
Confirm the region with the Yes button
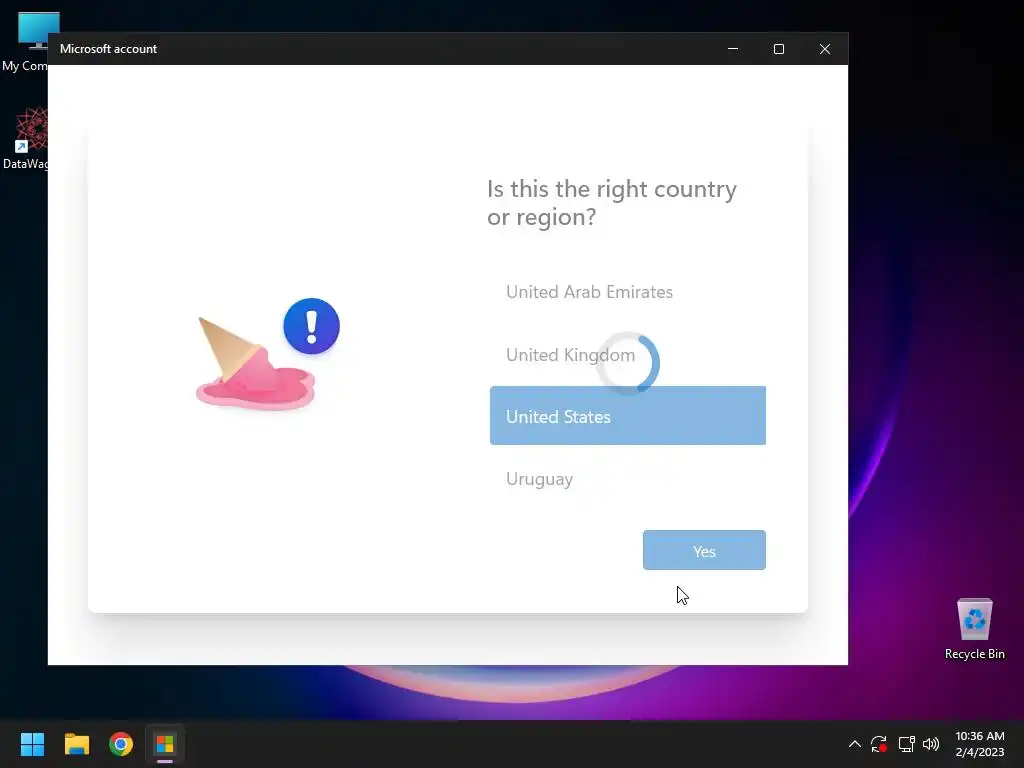click(704, 551)
